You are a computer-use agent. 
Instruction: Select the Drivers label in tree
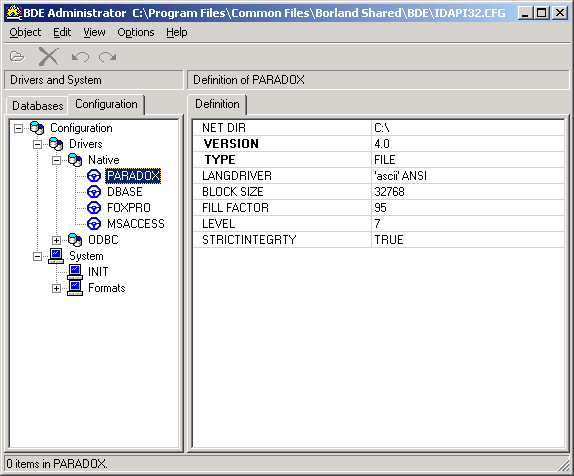click(85, 144)
